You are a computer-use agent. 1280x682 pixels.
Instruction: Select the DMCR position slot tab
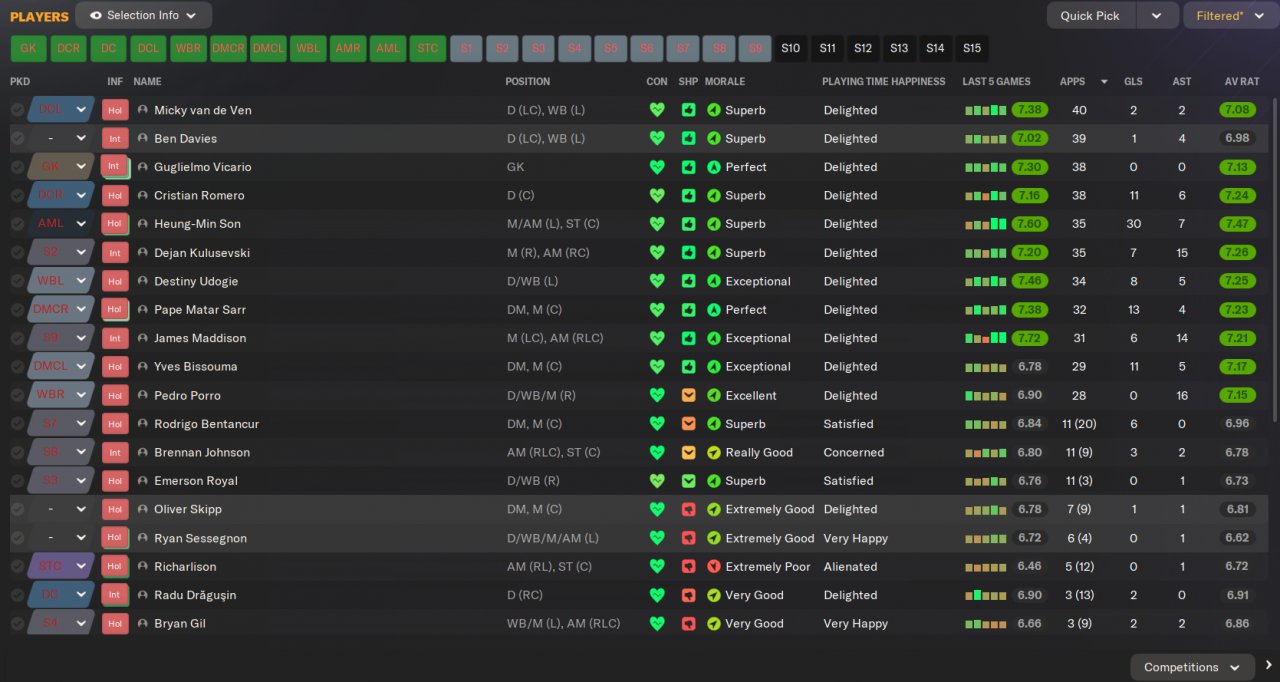tap(228, 48)
